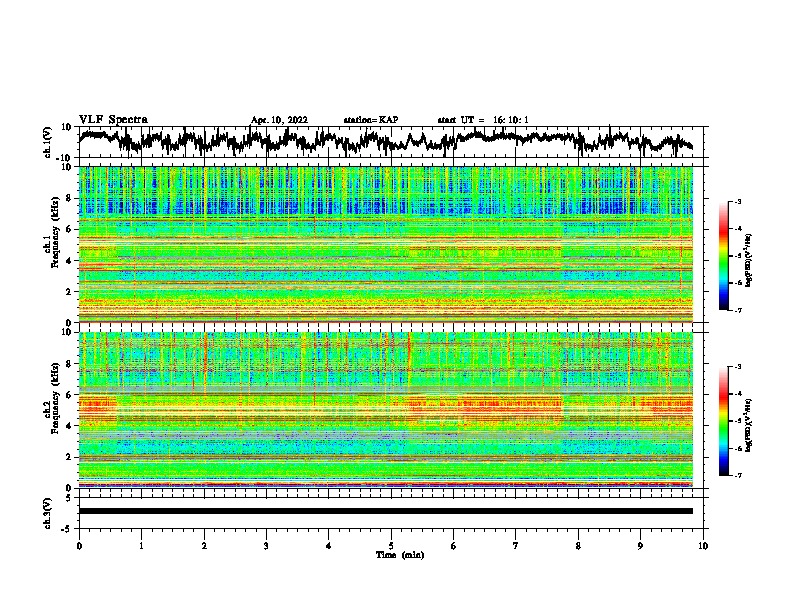Screen dimensions: 792x612
Task: Click the ch.1 color scale bar
Action: click(723, 256)
